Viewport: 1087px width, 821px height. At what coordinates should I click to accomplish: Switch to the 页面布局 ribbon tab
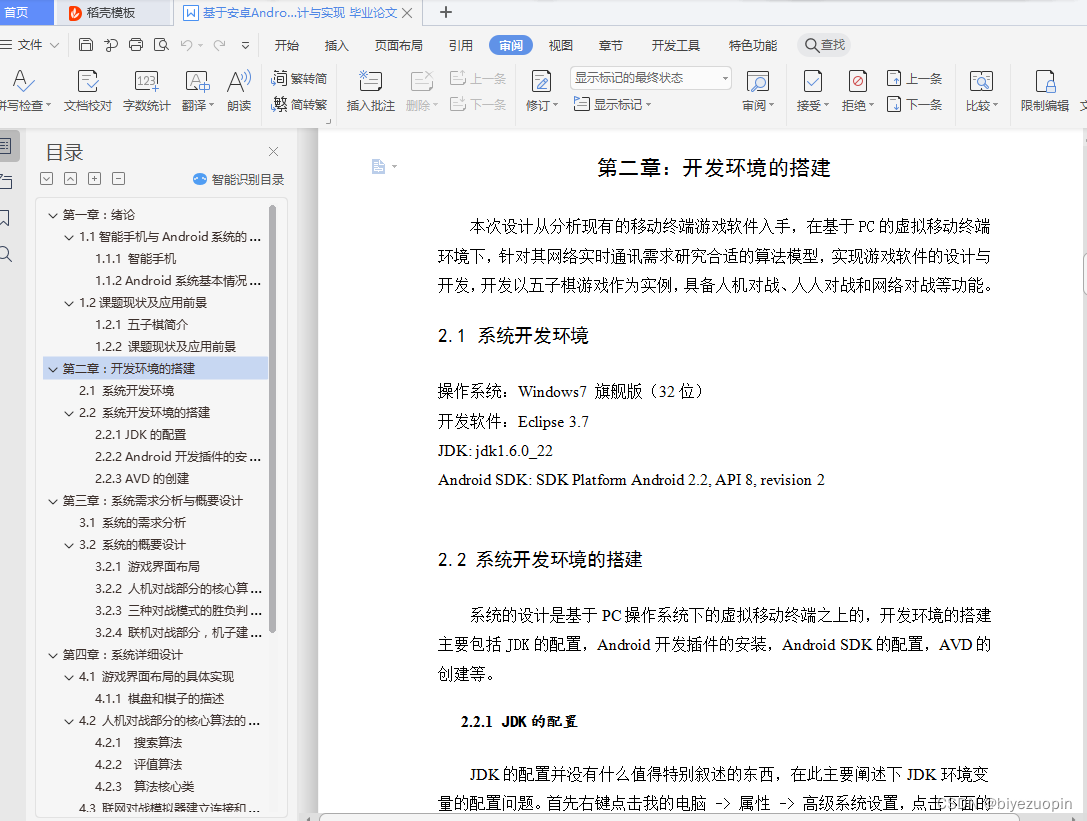399,45
